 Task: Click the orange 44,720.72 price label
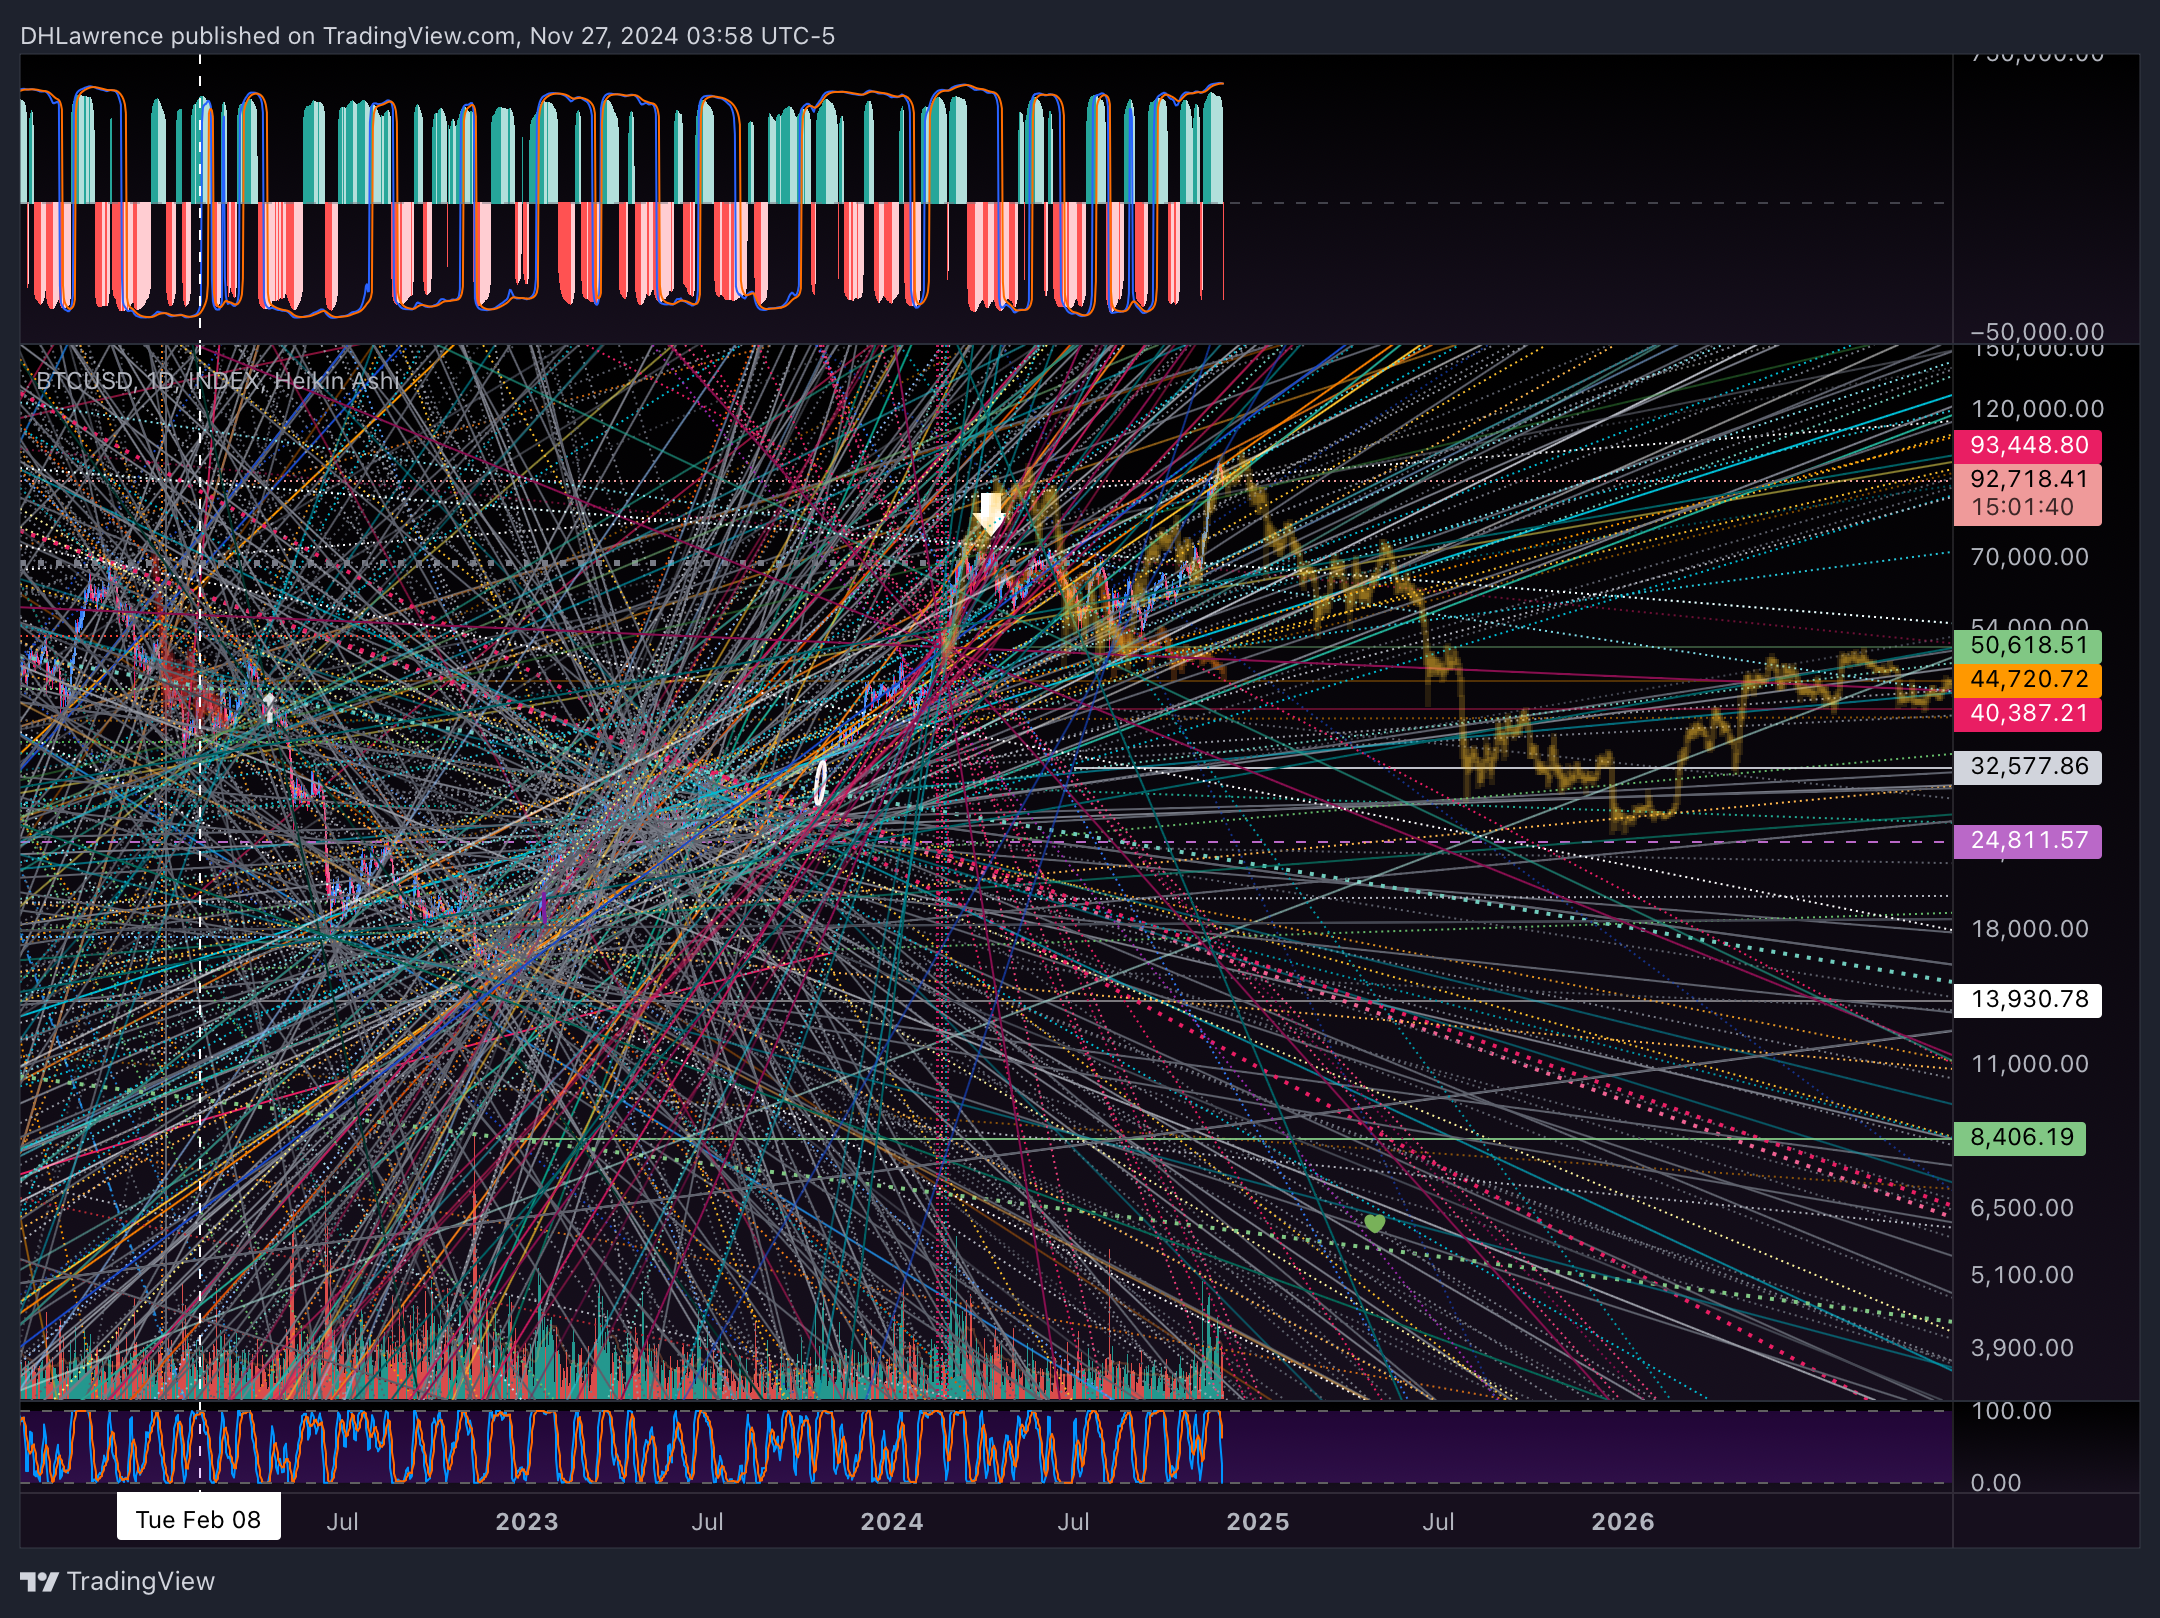pos(2028,679)
